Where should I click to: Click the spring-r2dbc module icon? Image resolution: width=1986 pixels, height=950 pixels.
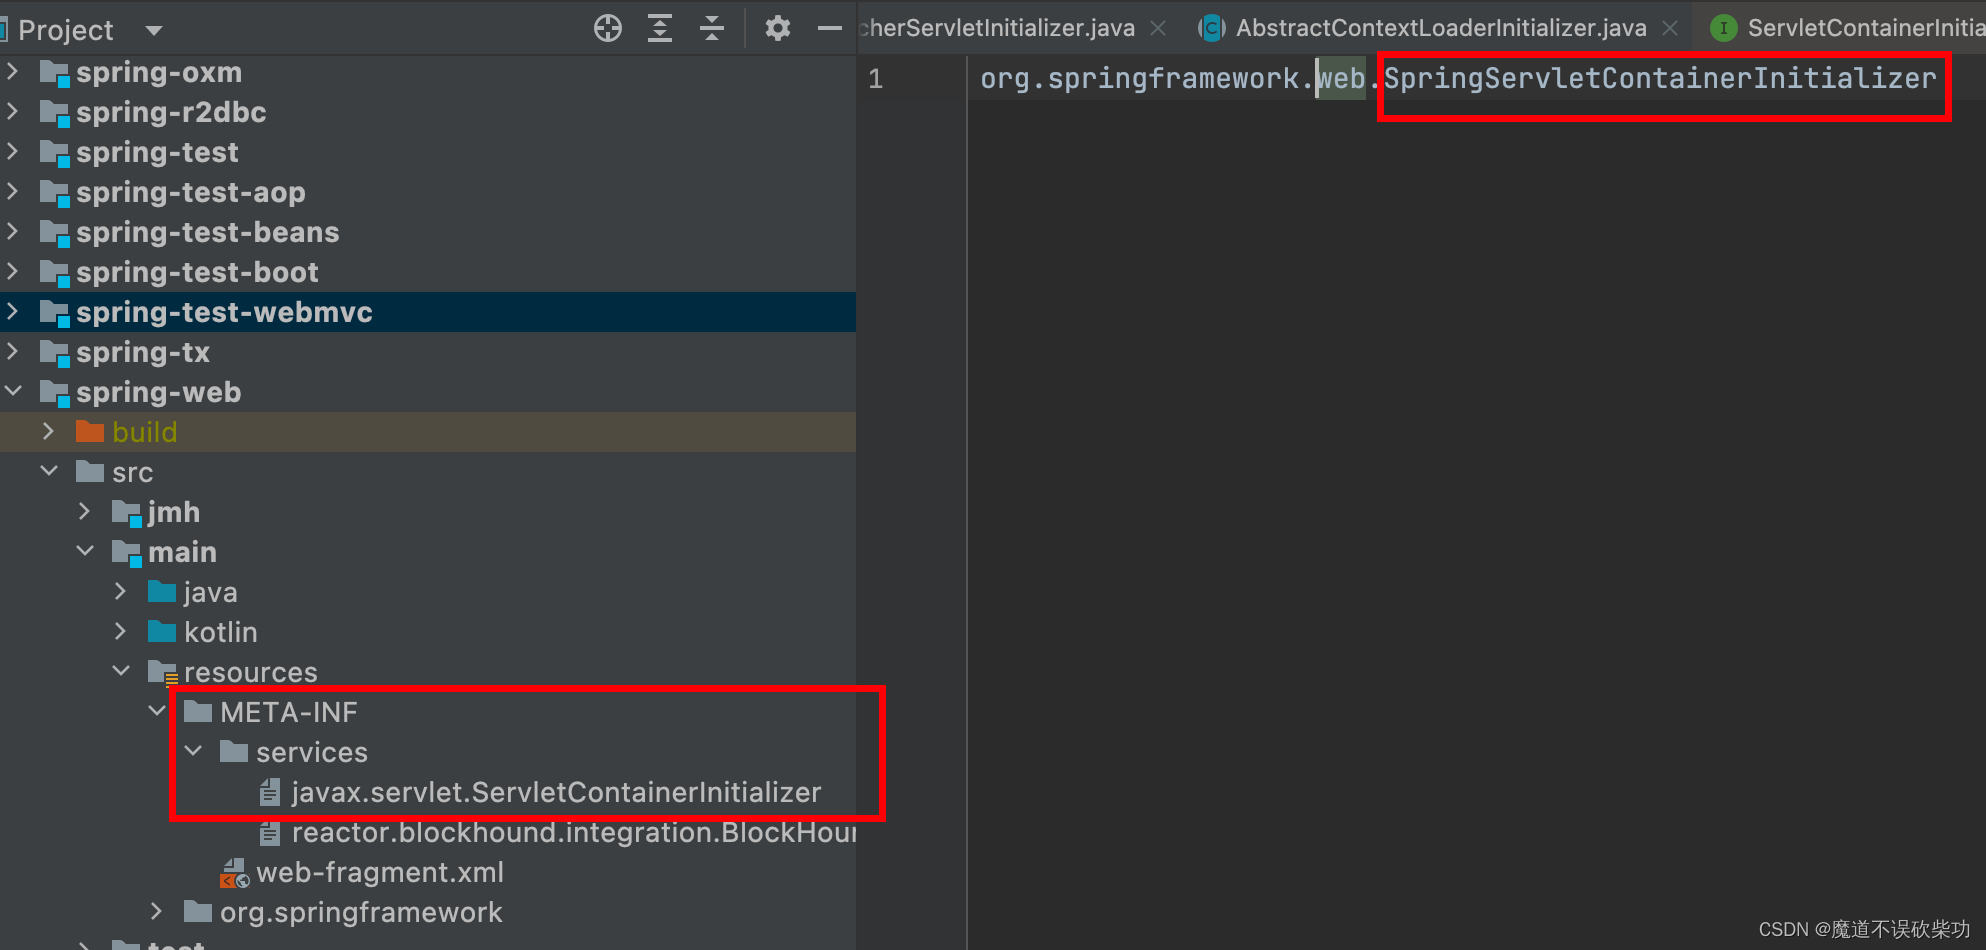pos(54,113)
